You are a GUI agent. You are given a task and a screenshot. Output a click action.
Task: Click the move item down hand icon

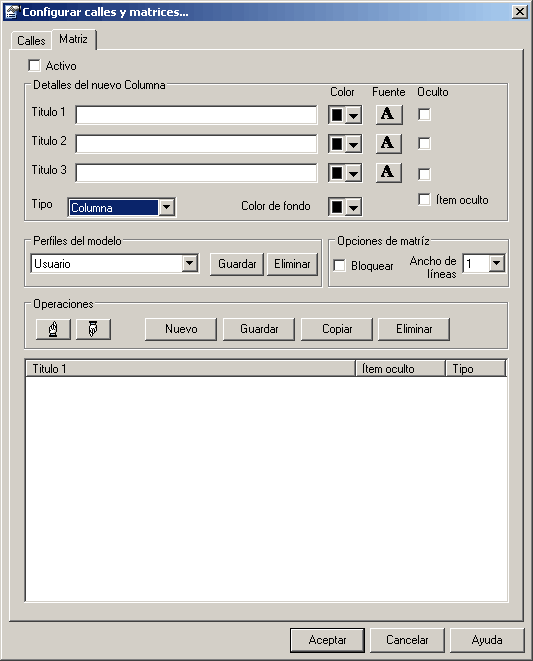tap(93, 329)
